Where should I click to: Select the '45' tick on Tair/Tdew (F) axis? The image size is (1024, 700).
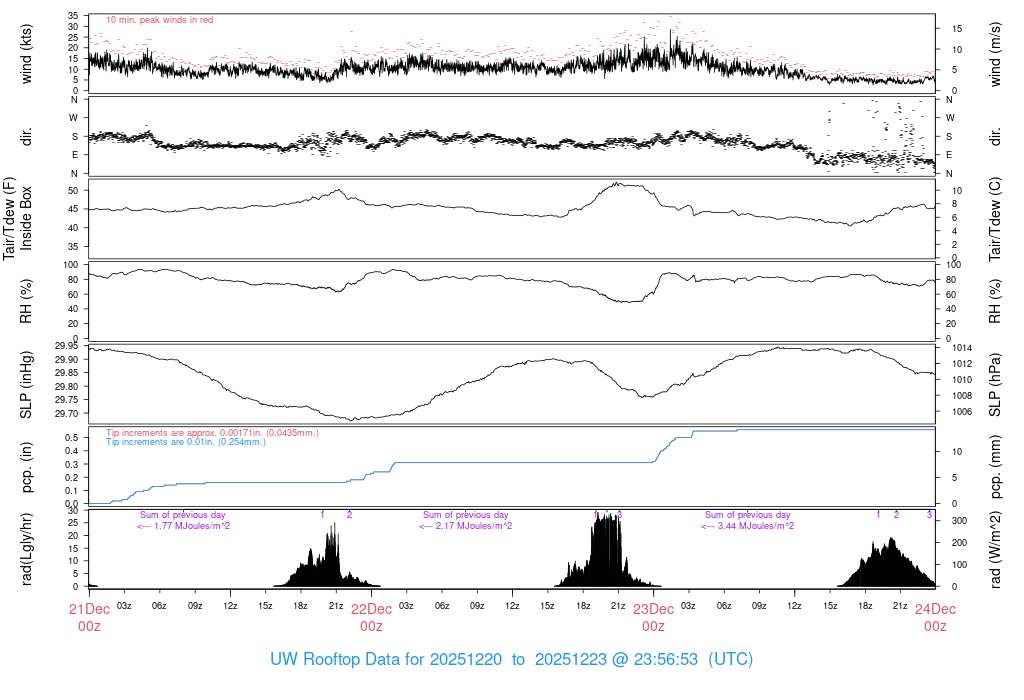pos(73,210)
